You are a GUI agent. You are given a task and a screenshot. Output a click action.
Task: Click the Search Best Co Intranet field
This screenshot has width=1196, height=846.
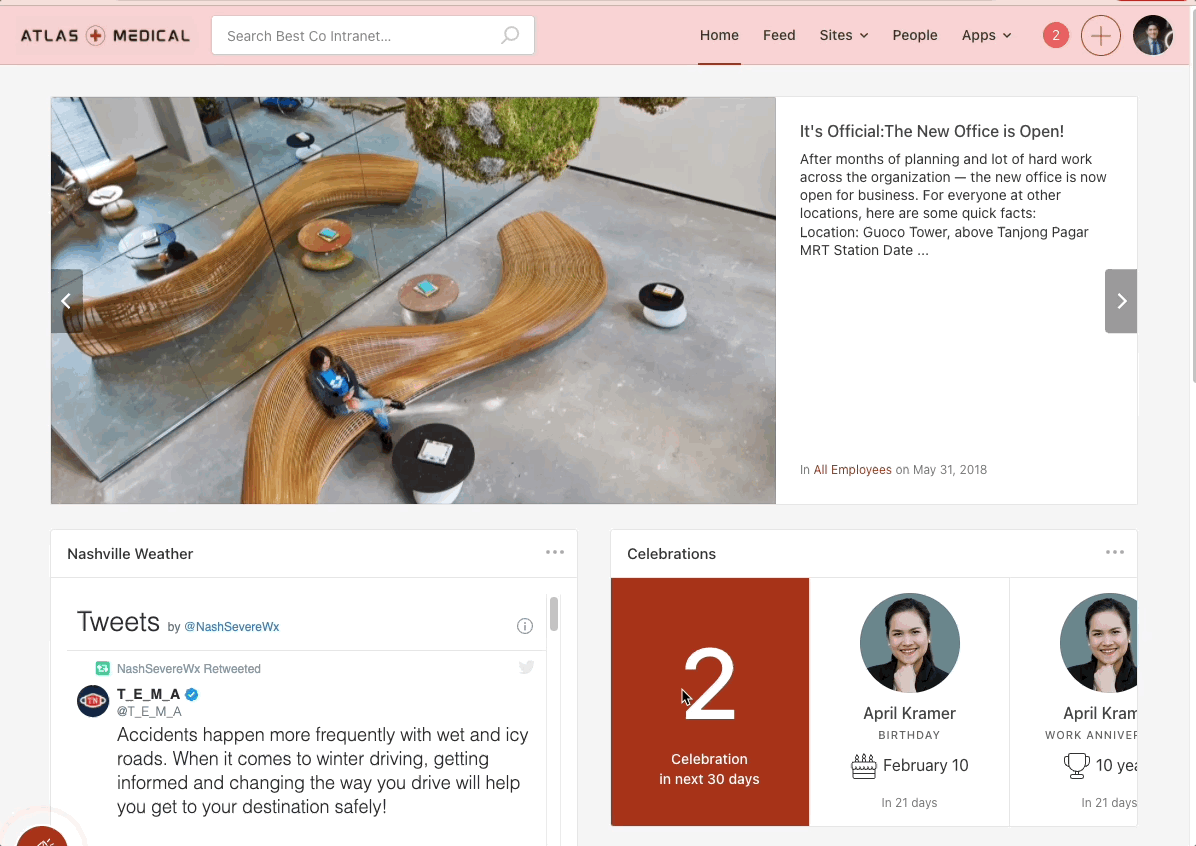360,36
